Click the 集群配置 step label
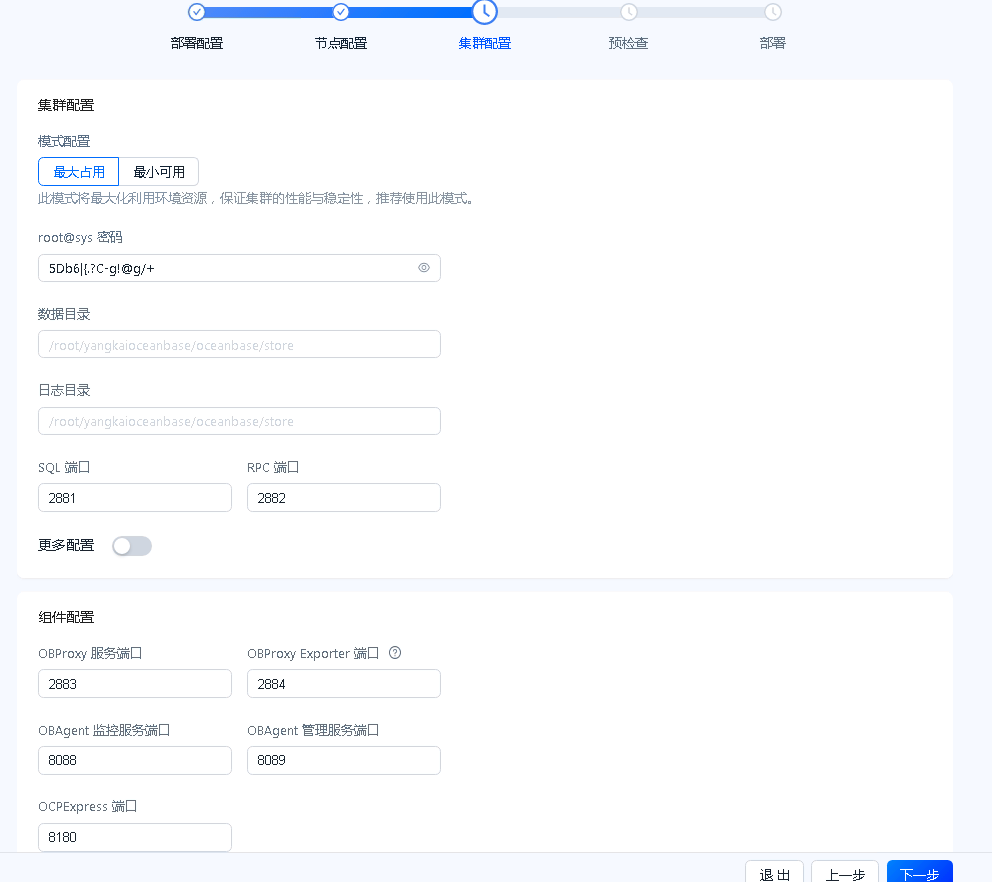This screenshot has height=882, width=992. (485, 43)
